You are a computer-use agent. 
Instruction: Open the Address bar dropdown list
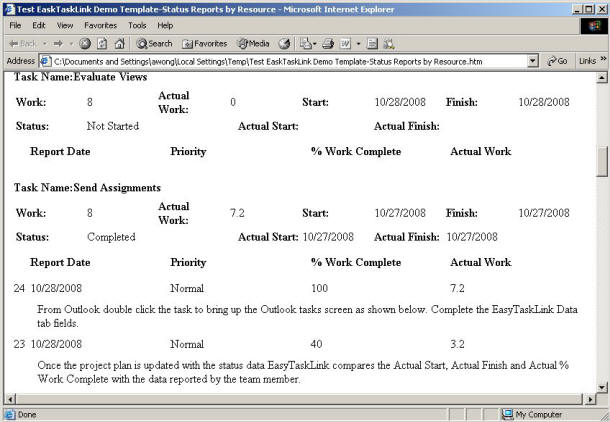pyautogui.click(x=533, y=61)
